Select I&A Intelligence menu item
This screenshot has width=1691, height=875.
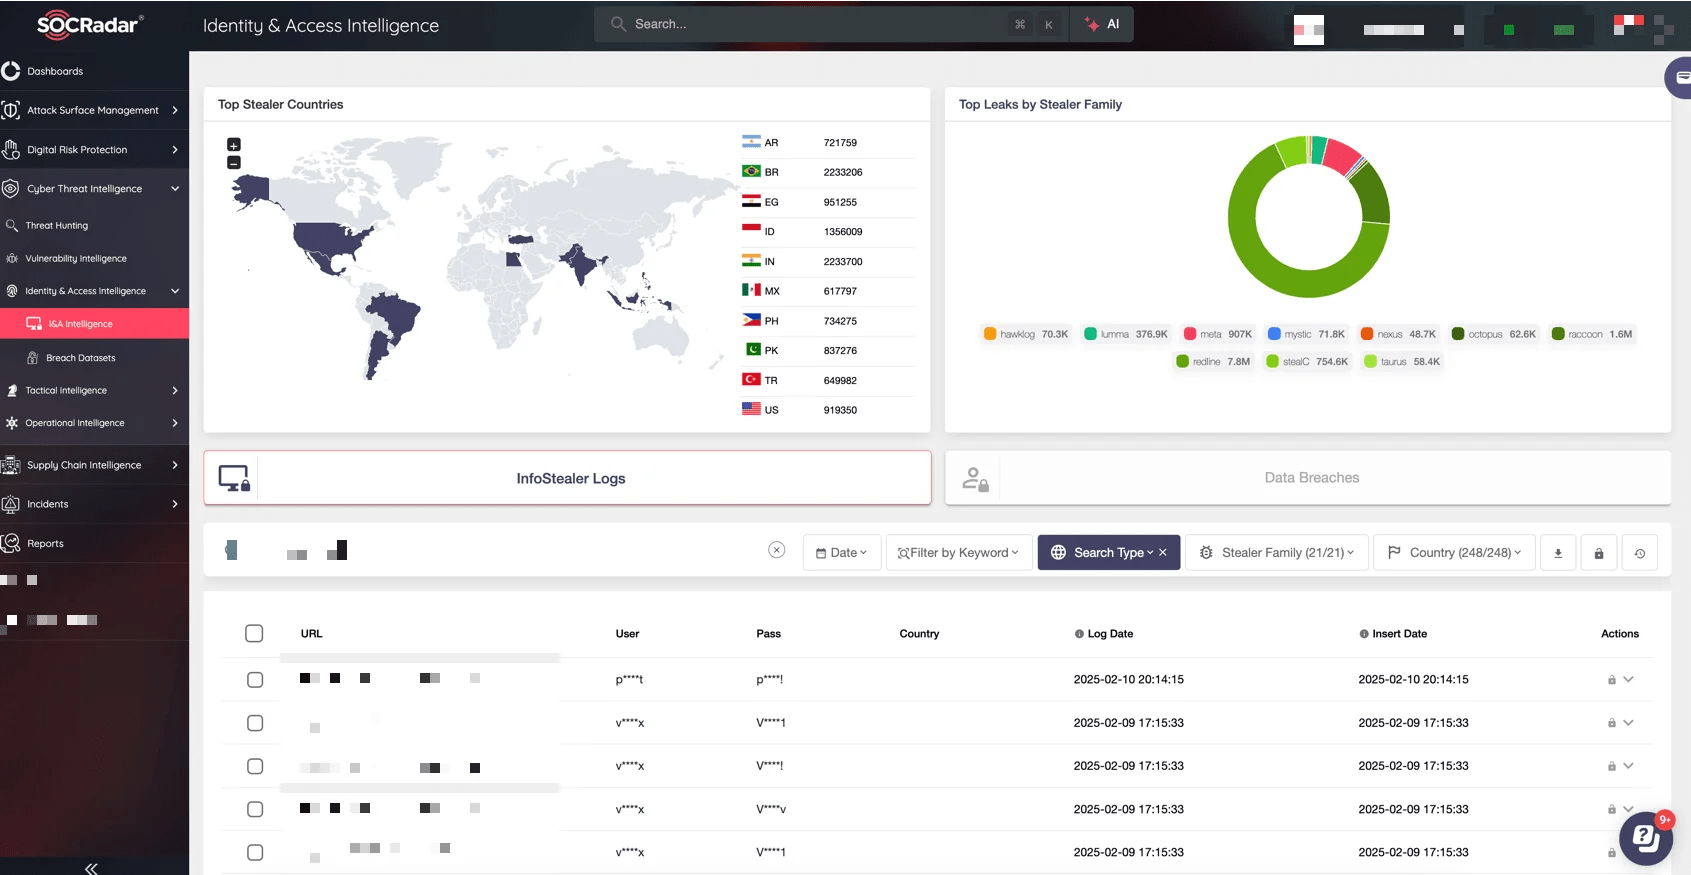pos(94,324)
